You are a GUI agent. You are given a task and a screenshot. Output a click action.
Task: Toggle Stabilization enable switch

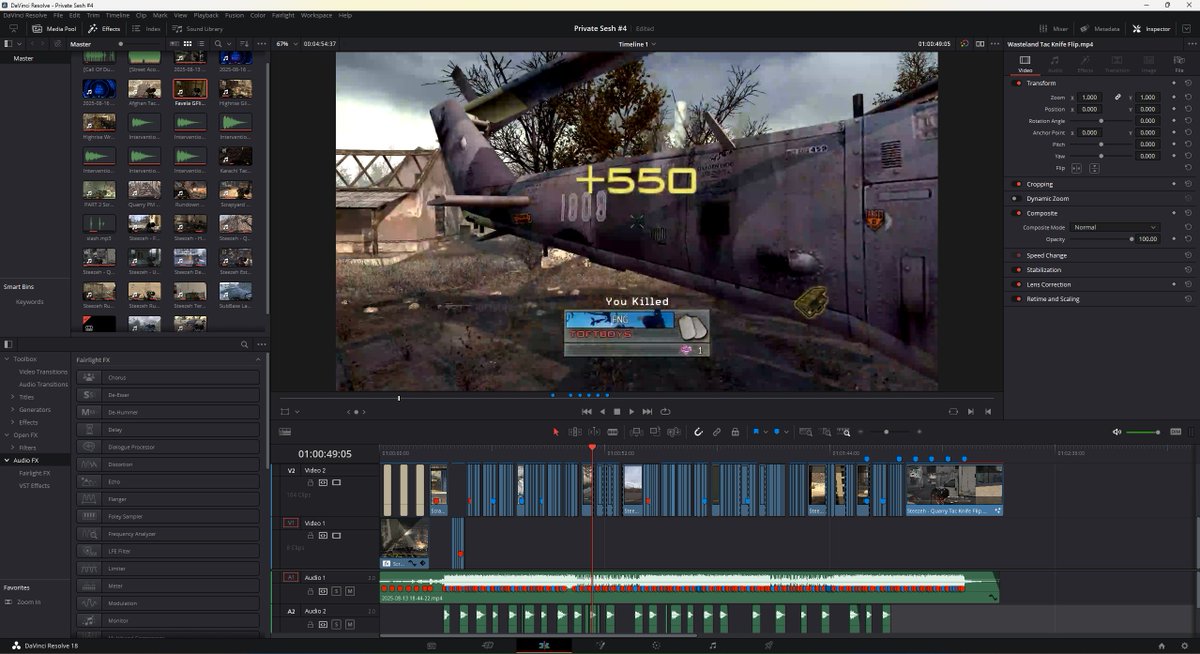coord(1018,270)
